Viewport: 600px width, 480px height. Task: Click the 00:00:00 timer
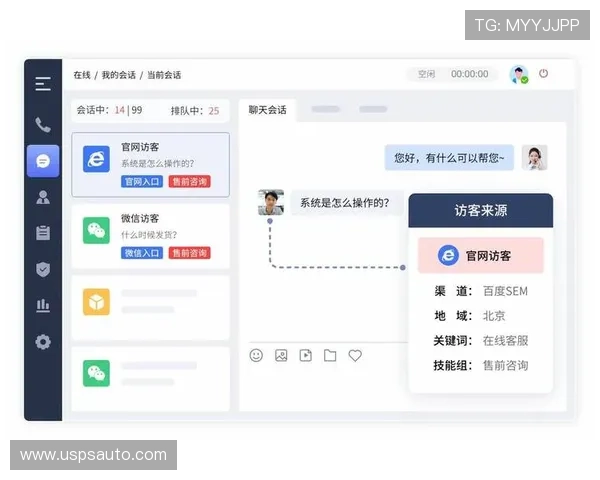470,74
